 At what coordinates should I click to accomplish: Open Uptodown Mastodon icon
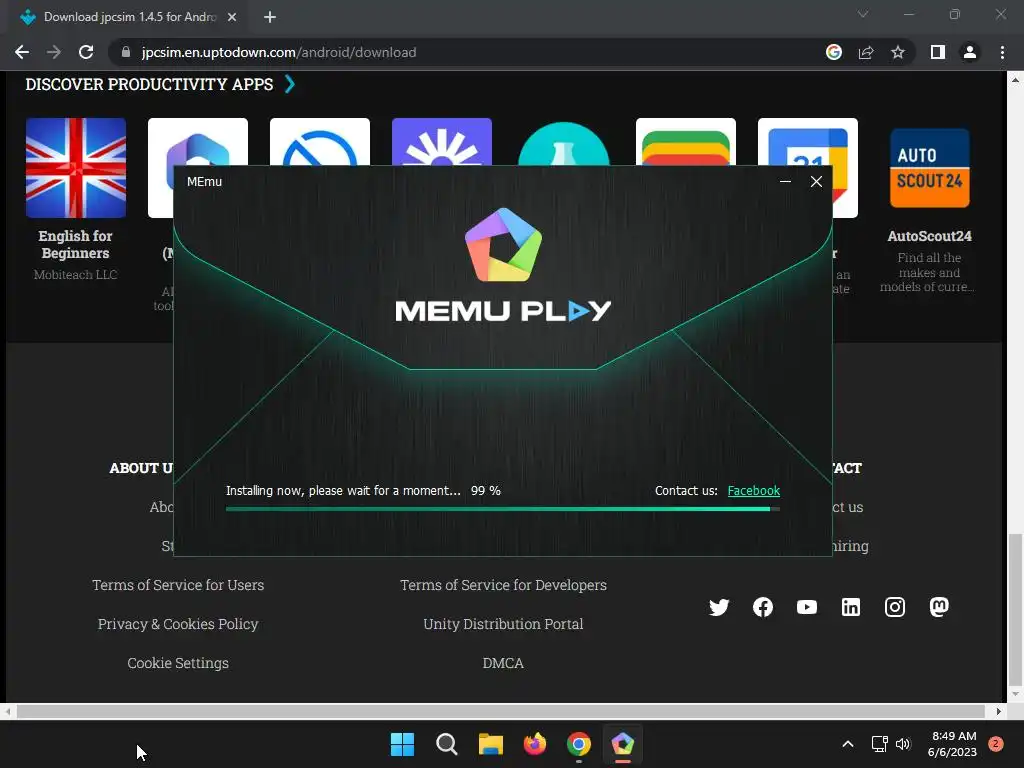[x=939, y=607]
